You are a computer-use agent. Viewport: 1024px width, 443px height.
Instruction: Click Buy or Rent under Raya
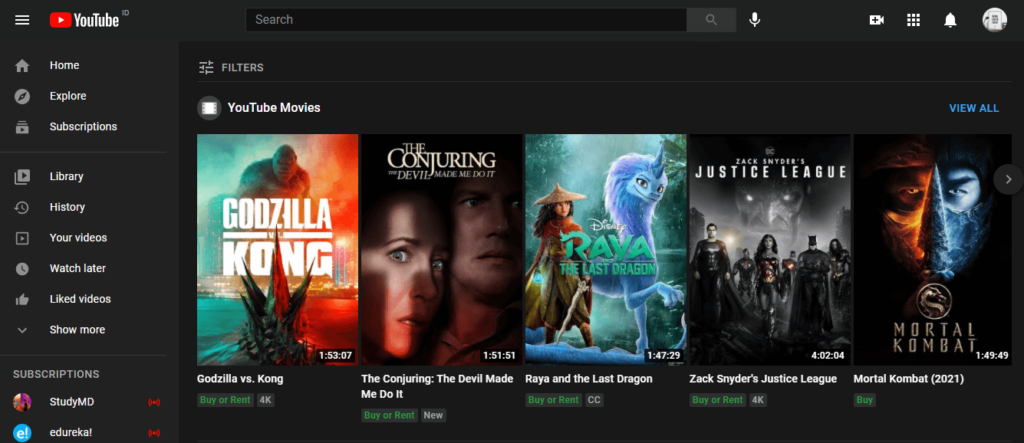coord(553,400)
